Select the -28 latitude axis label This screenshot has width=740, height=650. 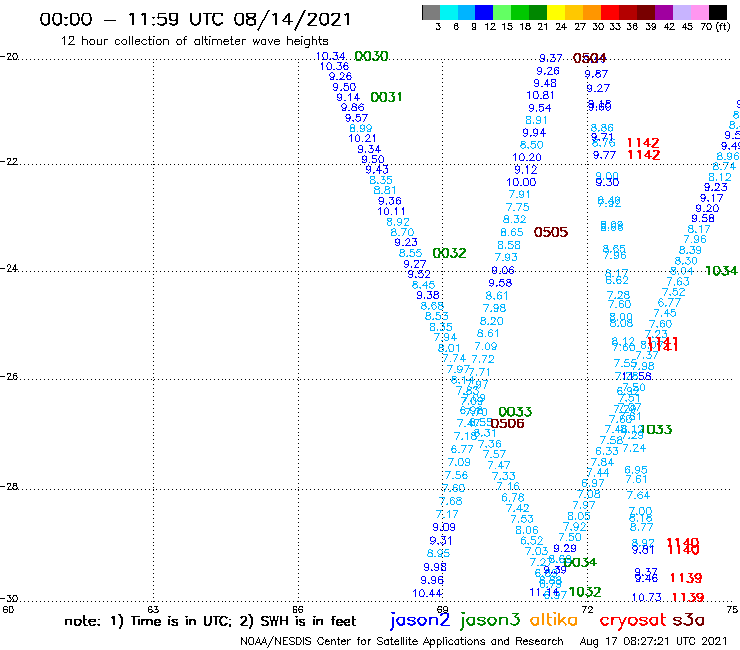click(x=9, y=487)
